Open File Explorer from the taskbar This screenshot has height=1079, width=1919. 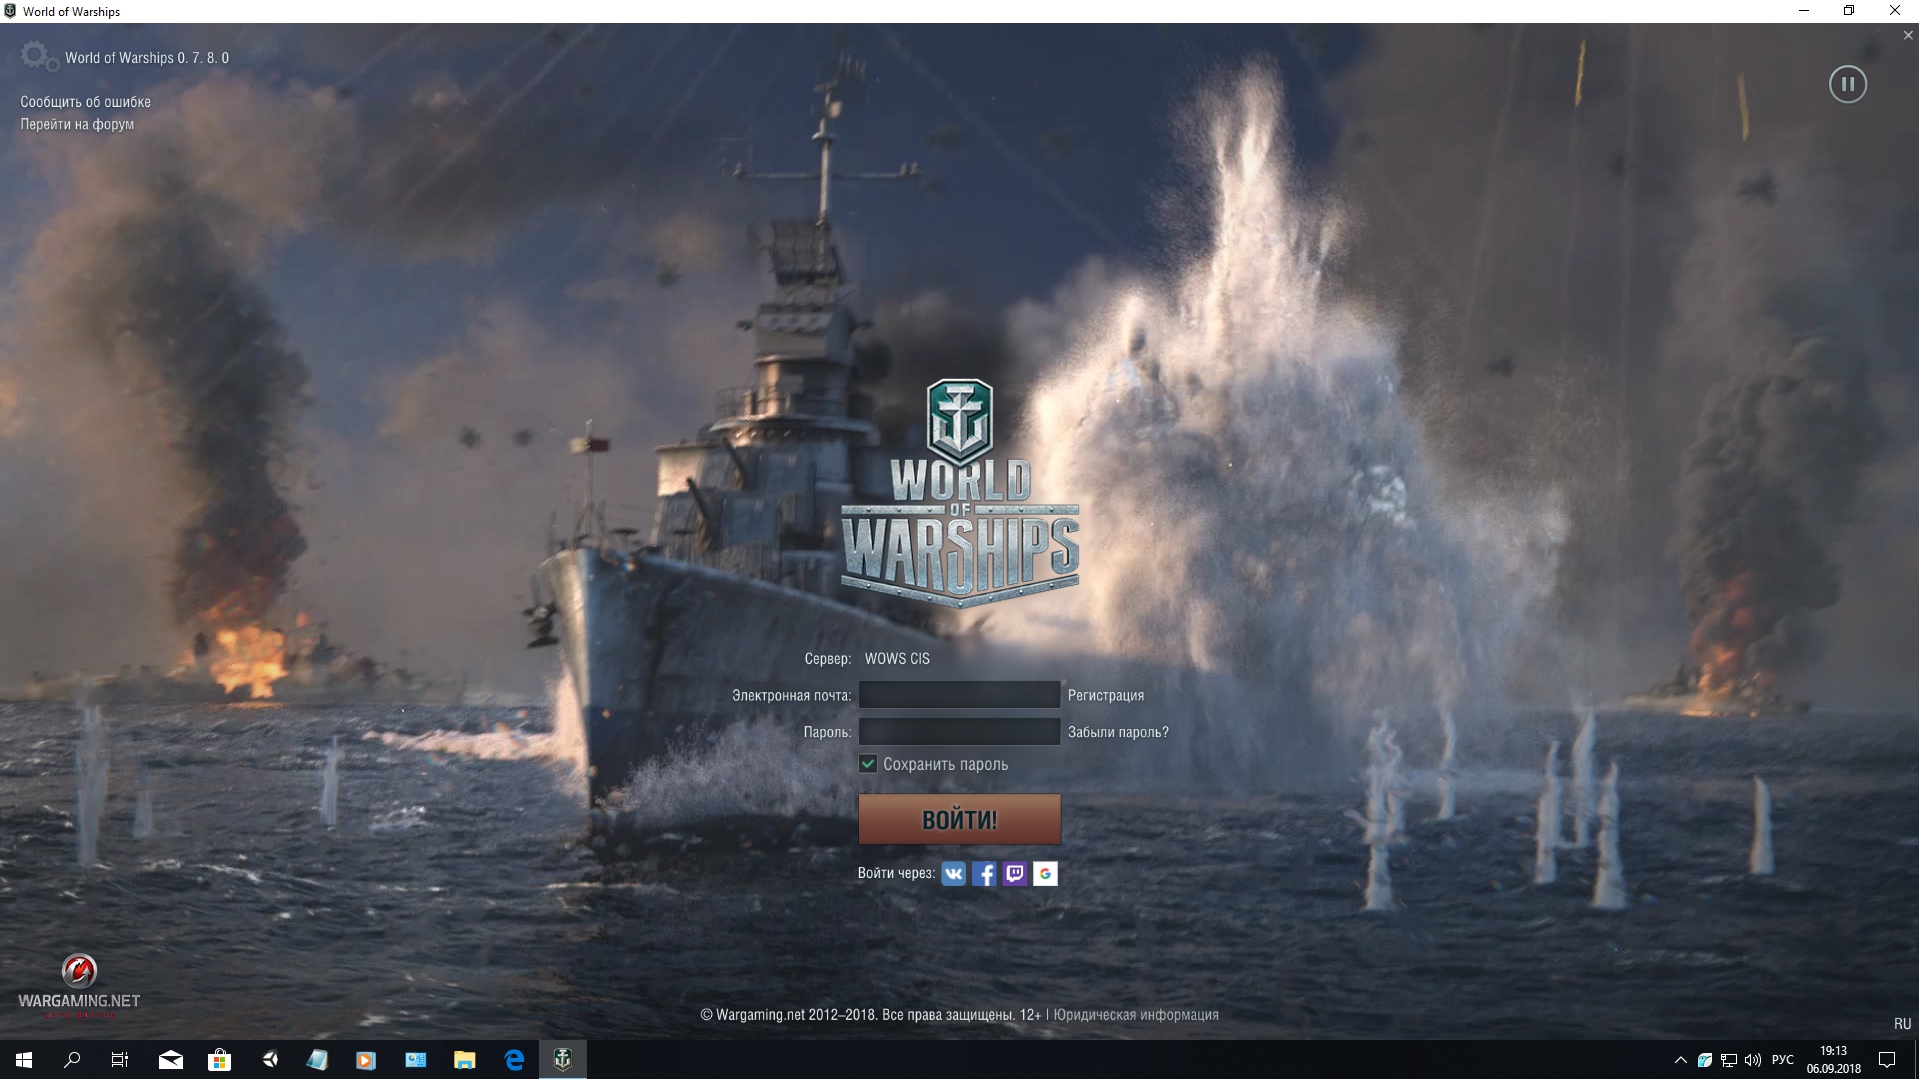pyautogui.click(x=465, y=1060)
